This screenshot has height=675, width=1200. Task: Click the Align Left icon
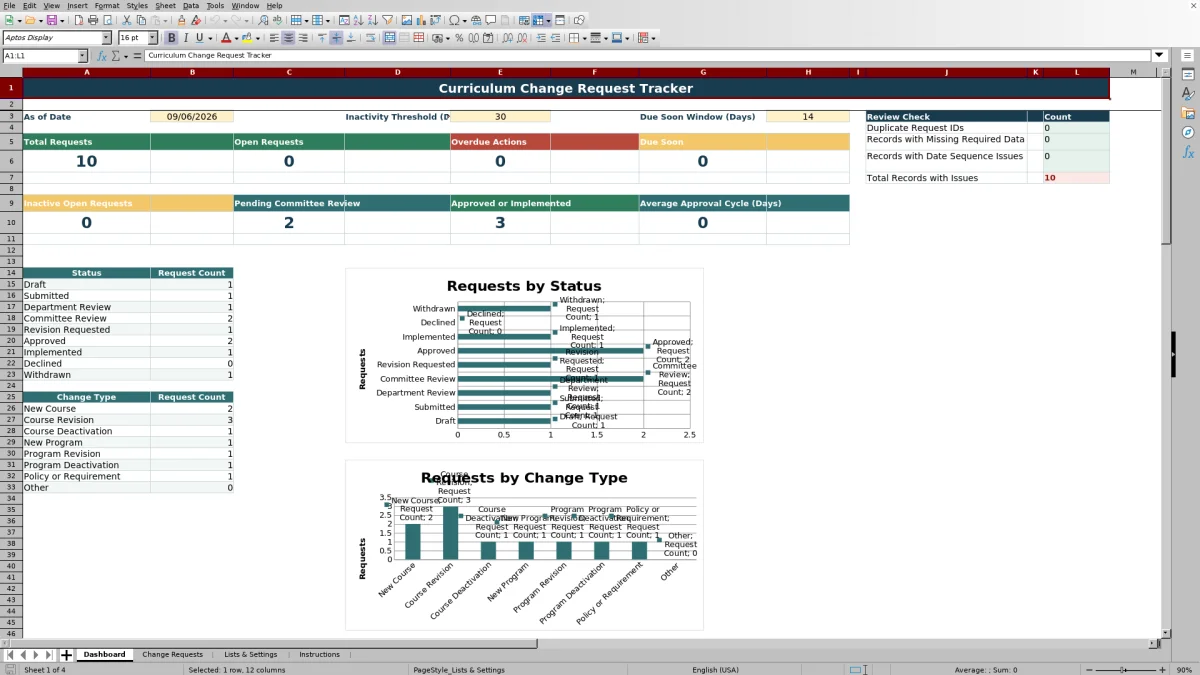pyautogui.click(x=273, y=38)
